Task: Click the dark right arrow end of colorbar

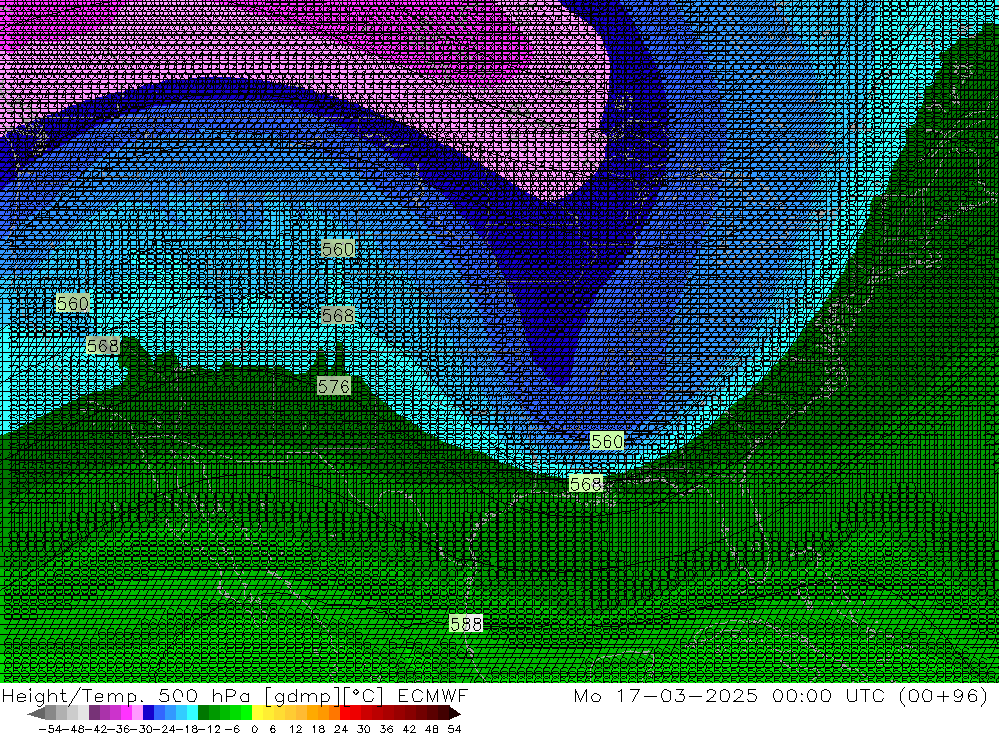Action: (x=455, y=713)
